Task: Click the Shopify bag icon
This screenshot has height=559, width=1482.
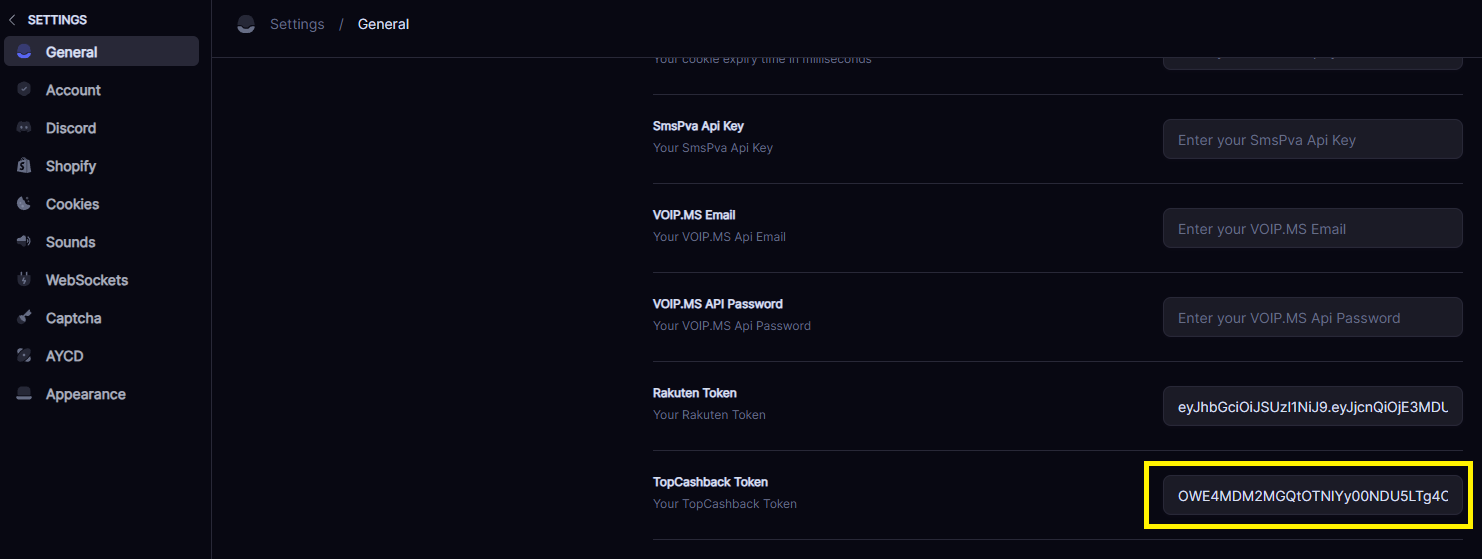Action: tap(24, 166)
